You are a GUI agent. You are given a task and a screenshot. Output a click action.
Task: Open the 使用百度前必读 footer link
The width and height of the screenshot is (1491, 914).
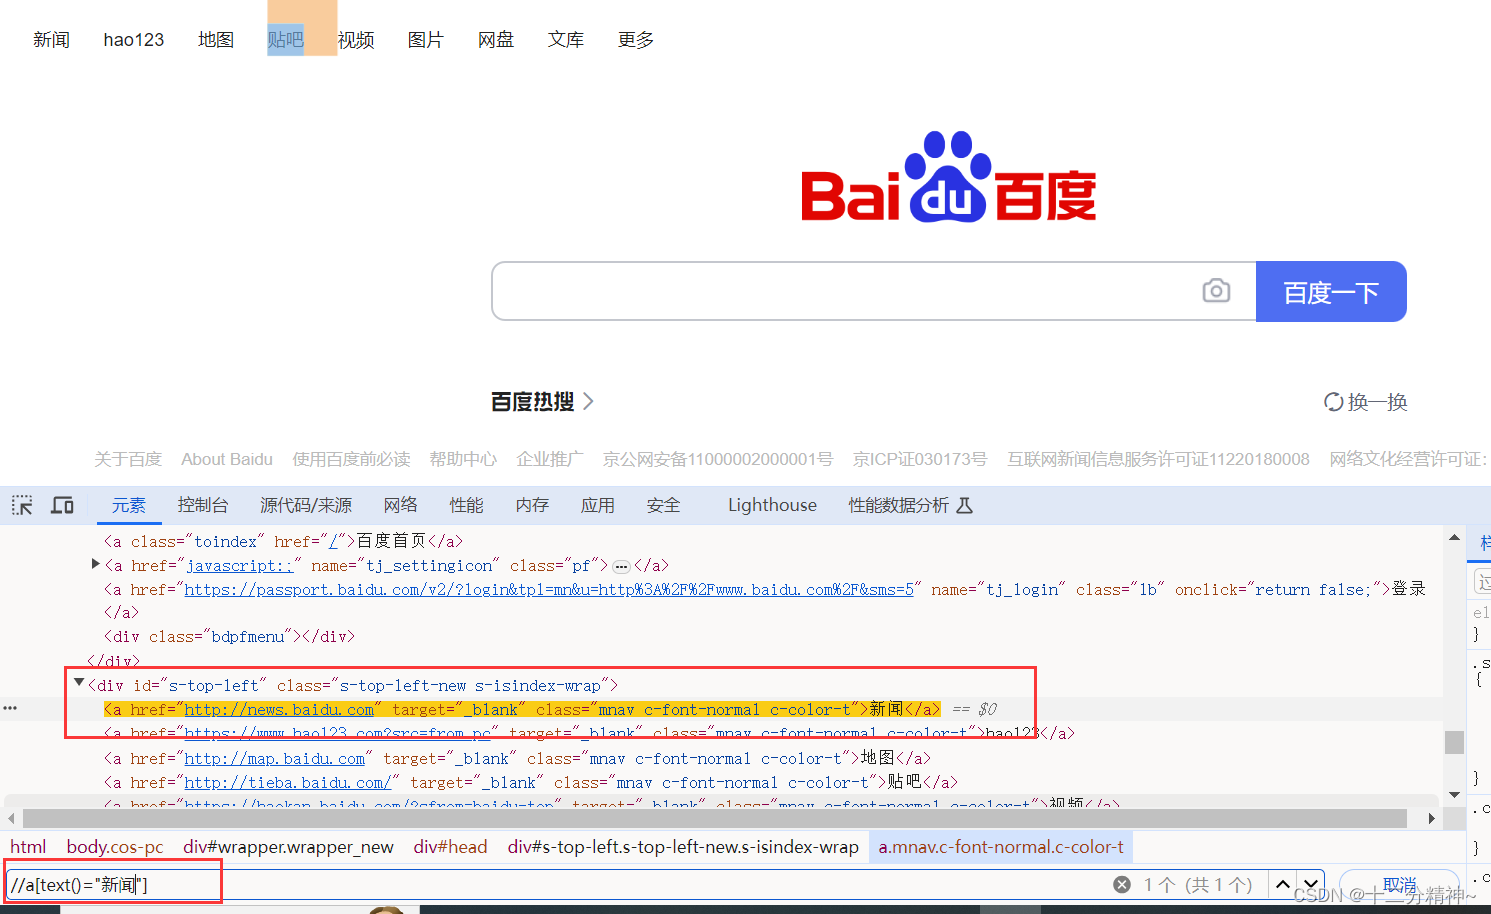pos(351,459)
